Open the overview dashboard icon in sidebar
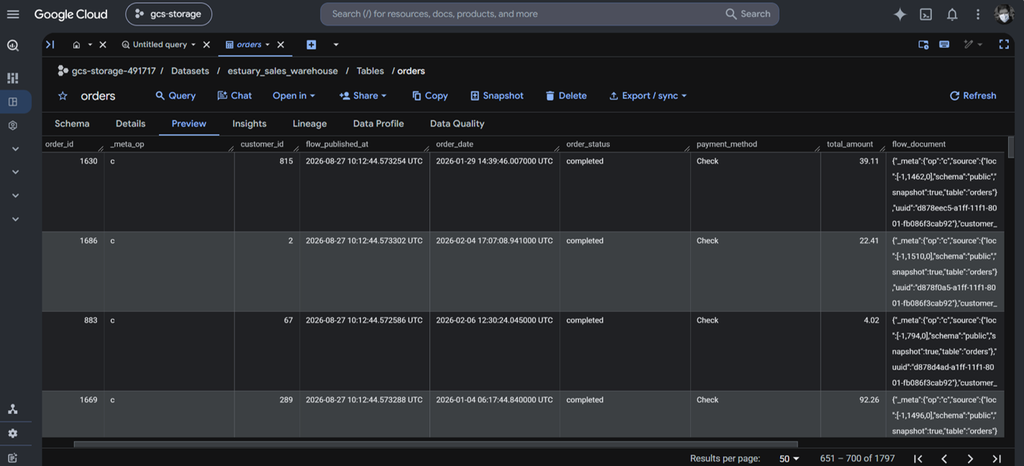Screen dimensions: 1024x466 [x=13, y=78]
